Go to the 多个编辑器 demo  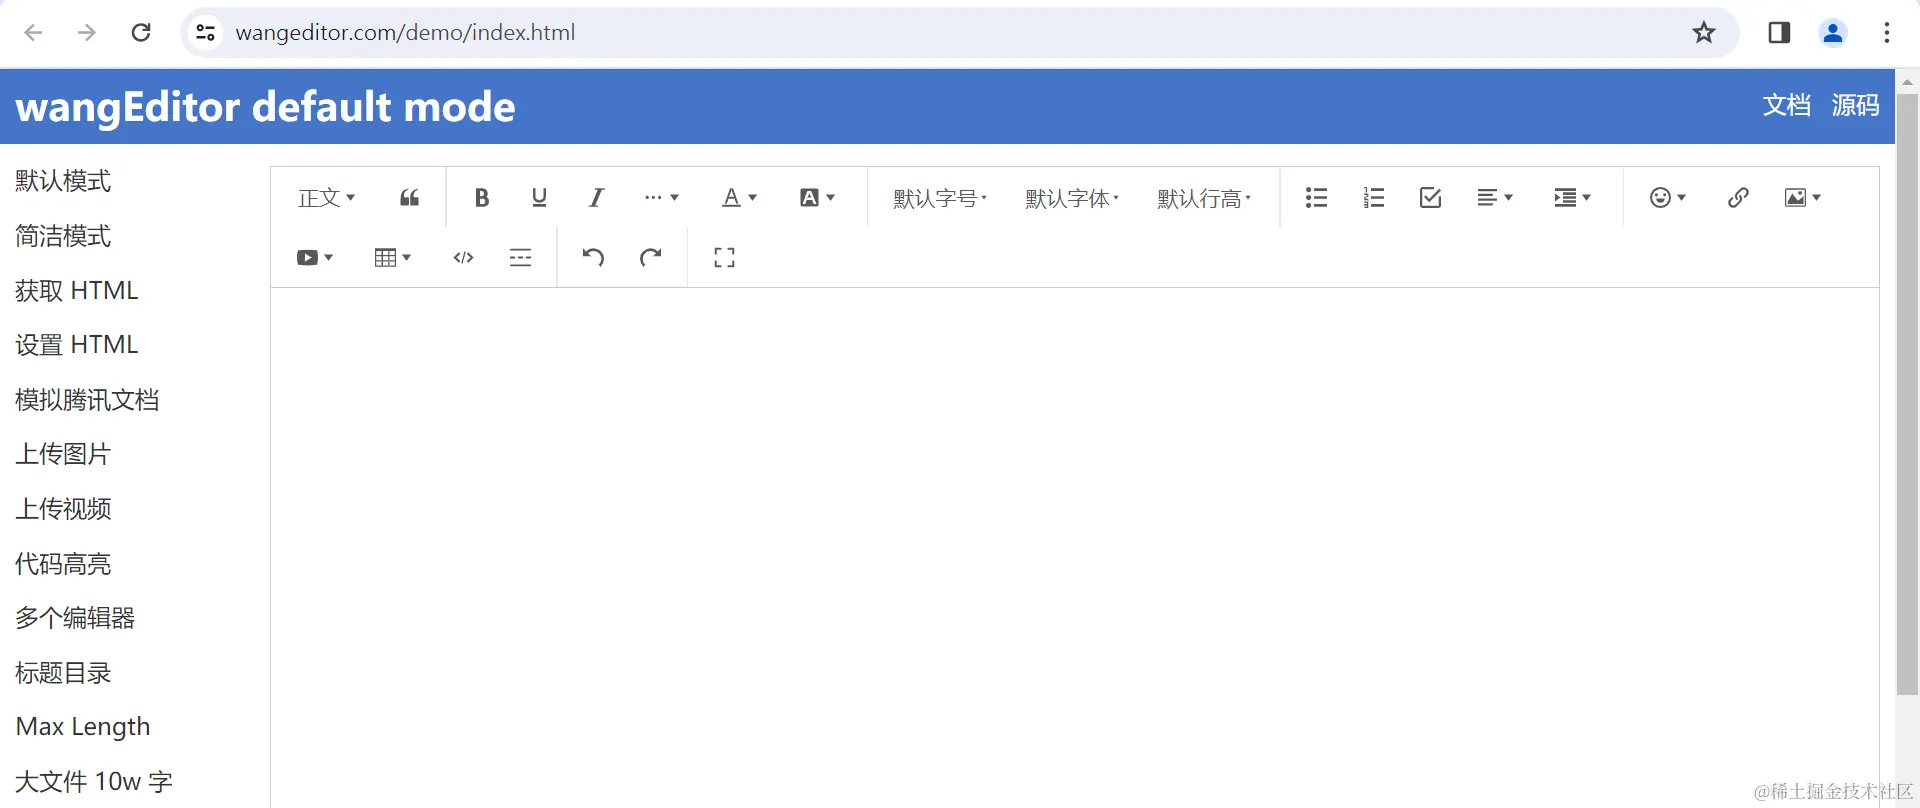coord(75,618)
